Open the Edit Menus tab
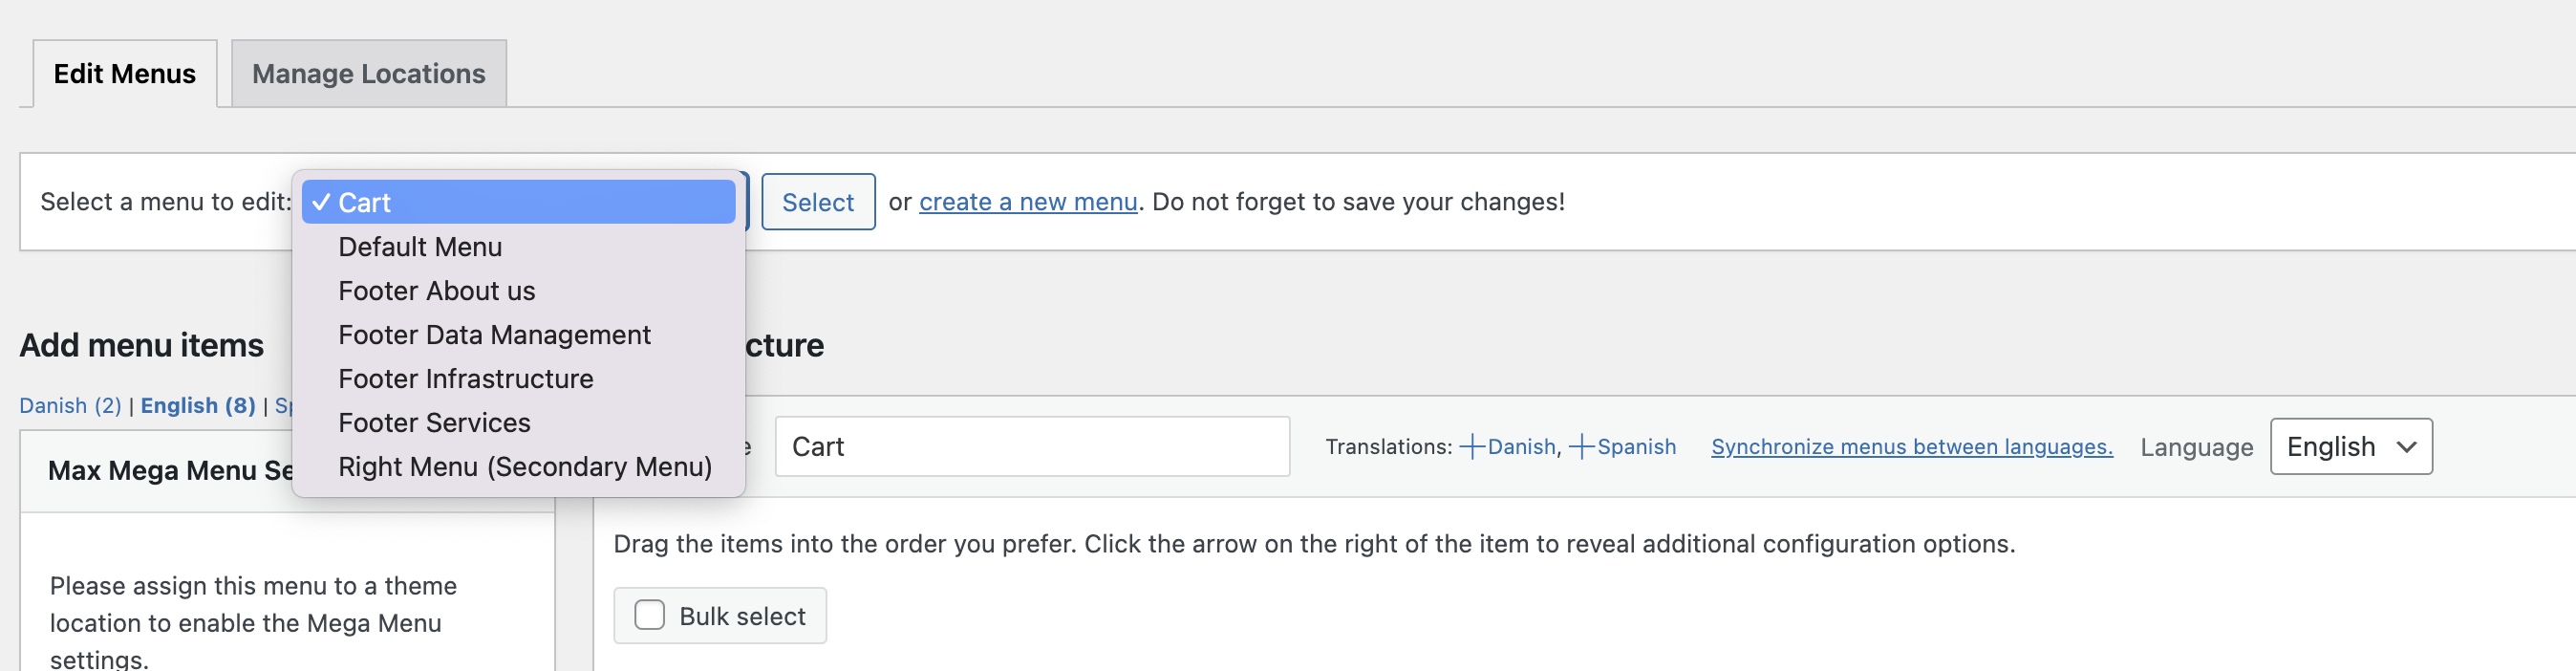Viewport: 2576px width, 671px height. [x=125, y=74]
